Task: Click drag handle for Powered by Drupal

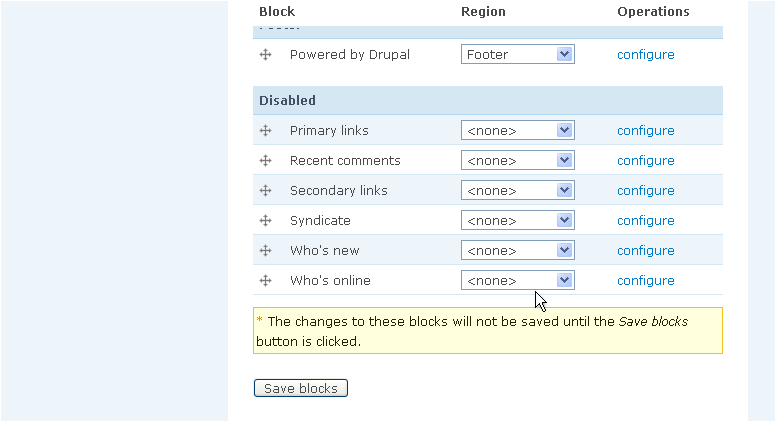Action: [x=266, y=54]
